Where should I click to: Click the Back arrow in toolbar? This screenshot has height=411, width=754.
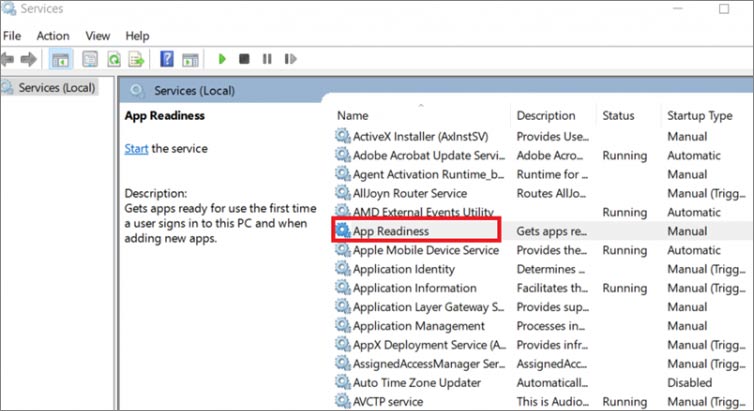tap(7, 59)
